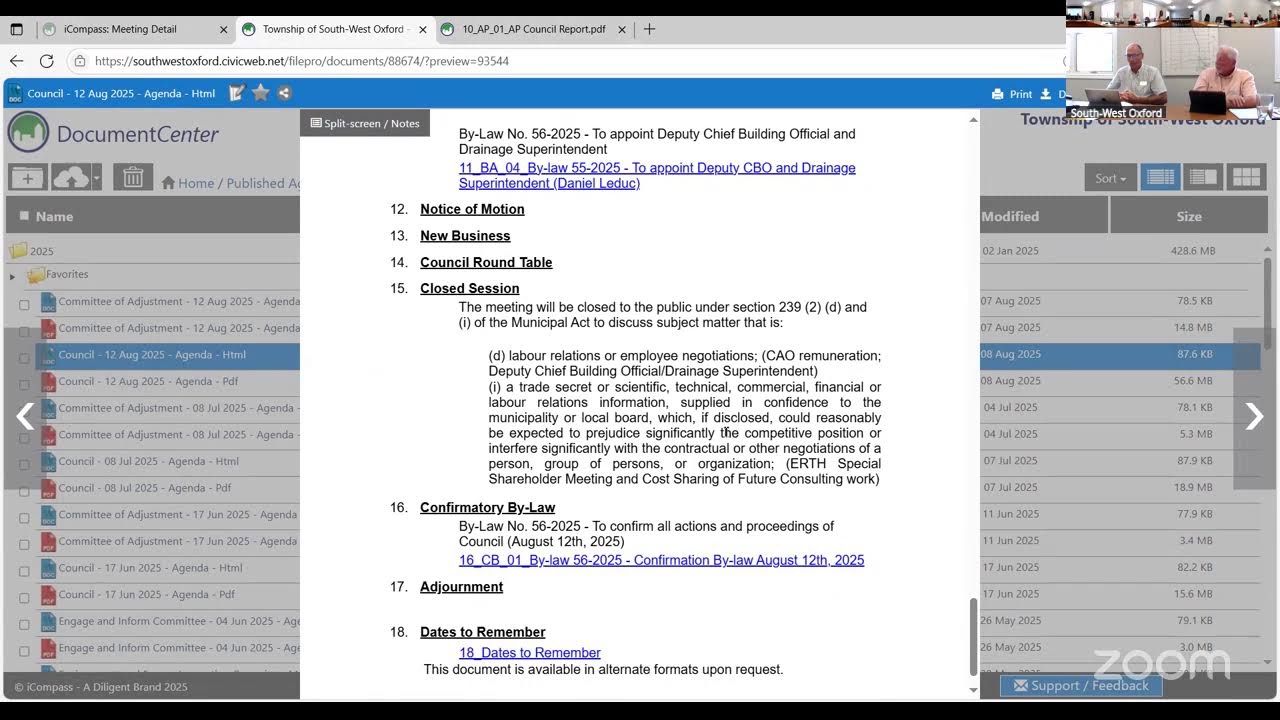Click the Notice of Motion heading
This screenshot has height=720, width=1280.
[x=472, y=209]
